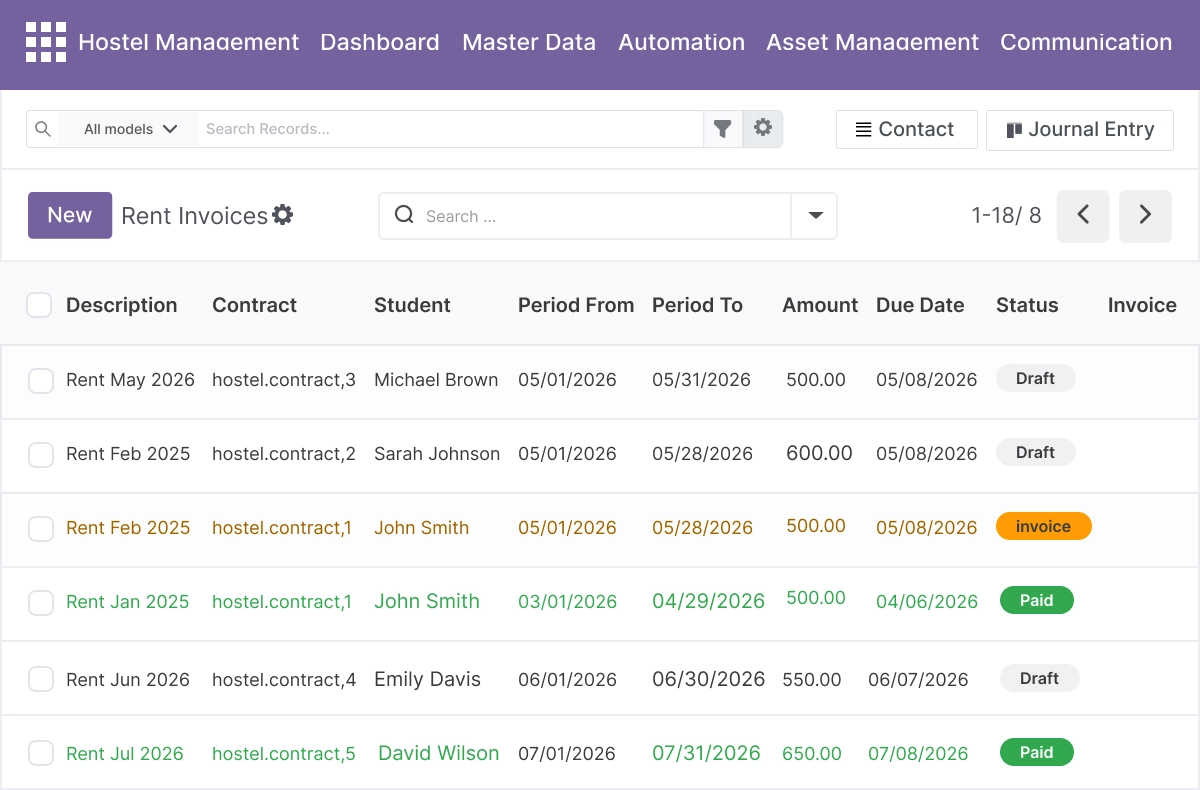Open the gear settings beside filter
This screenshot has width=1200, height=790.
click(763, 128)
